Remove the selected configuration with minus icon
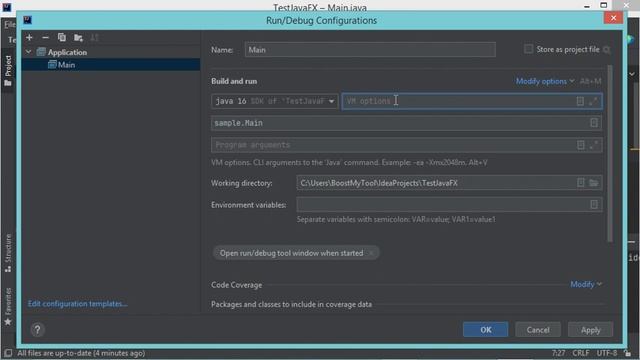This screenshot has height=360, width=640. click(45, 38)
